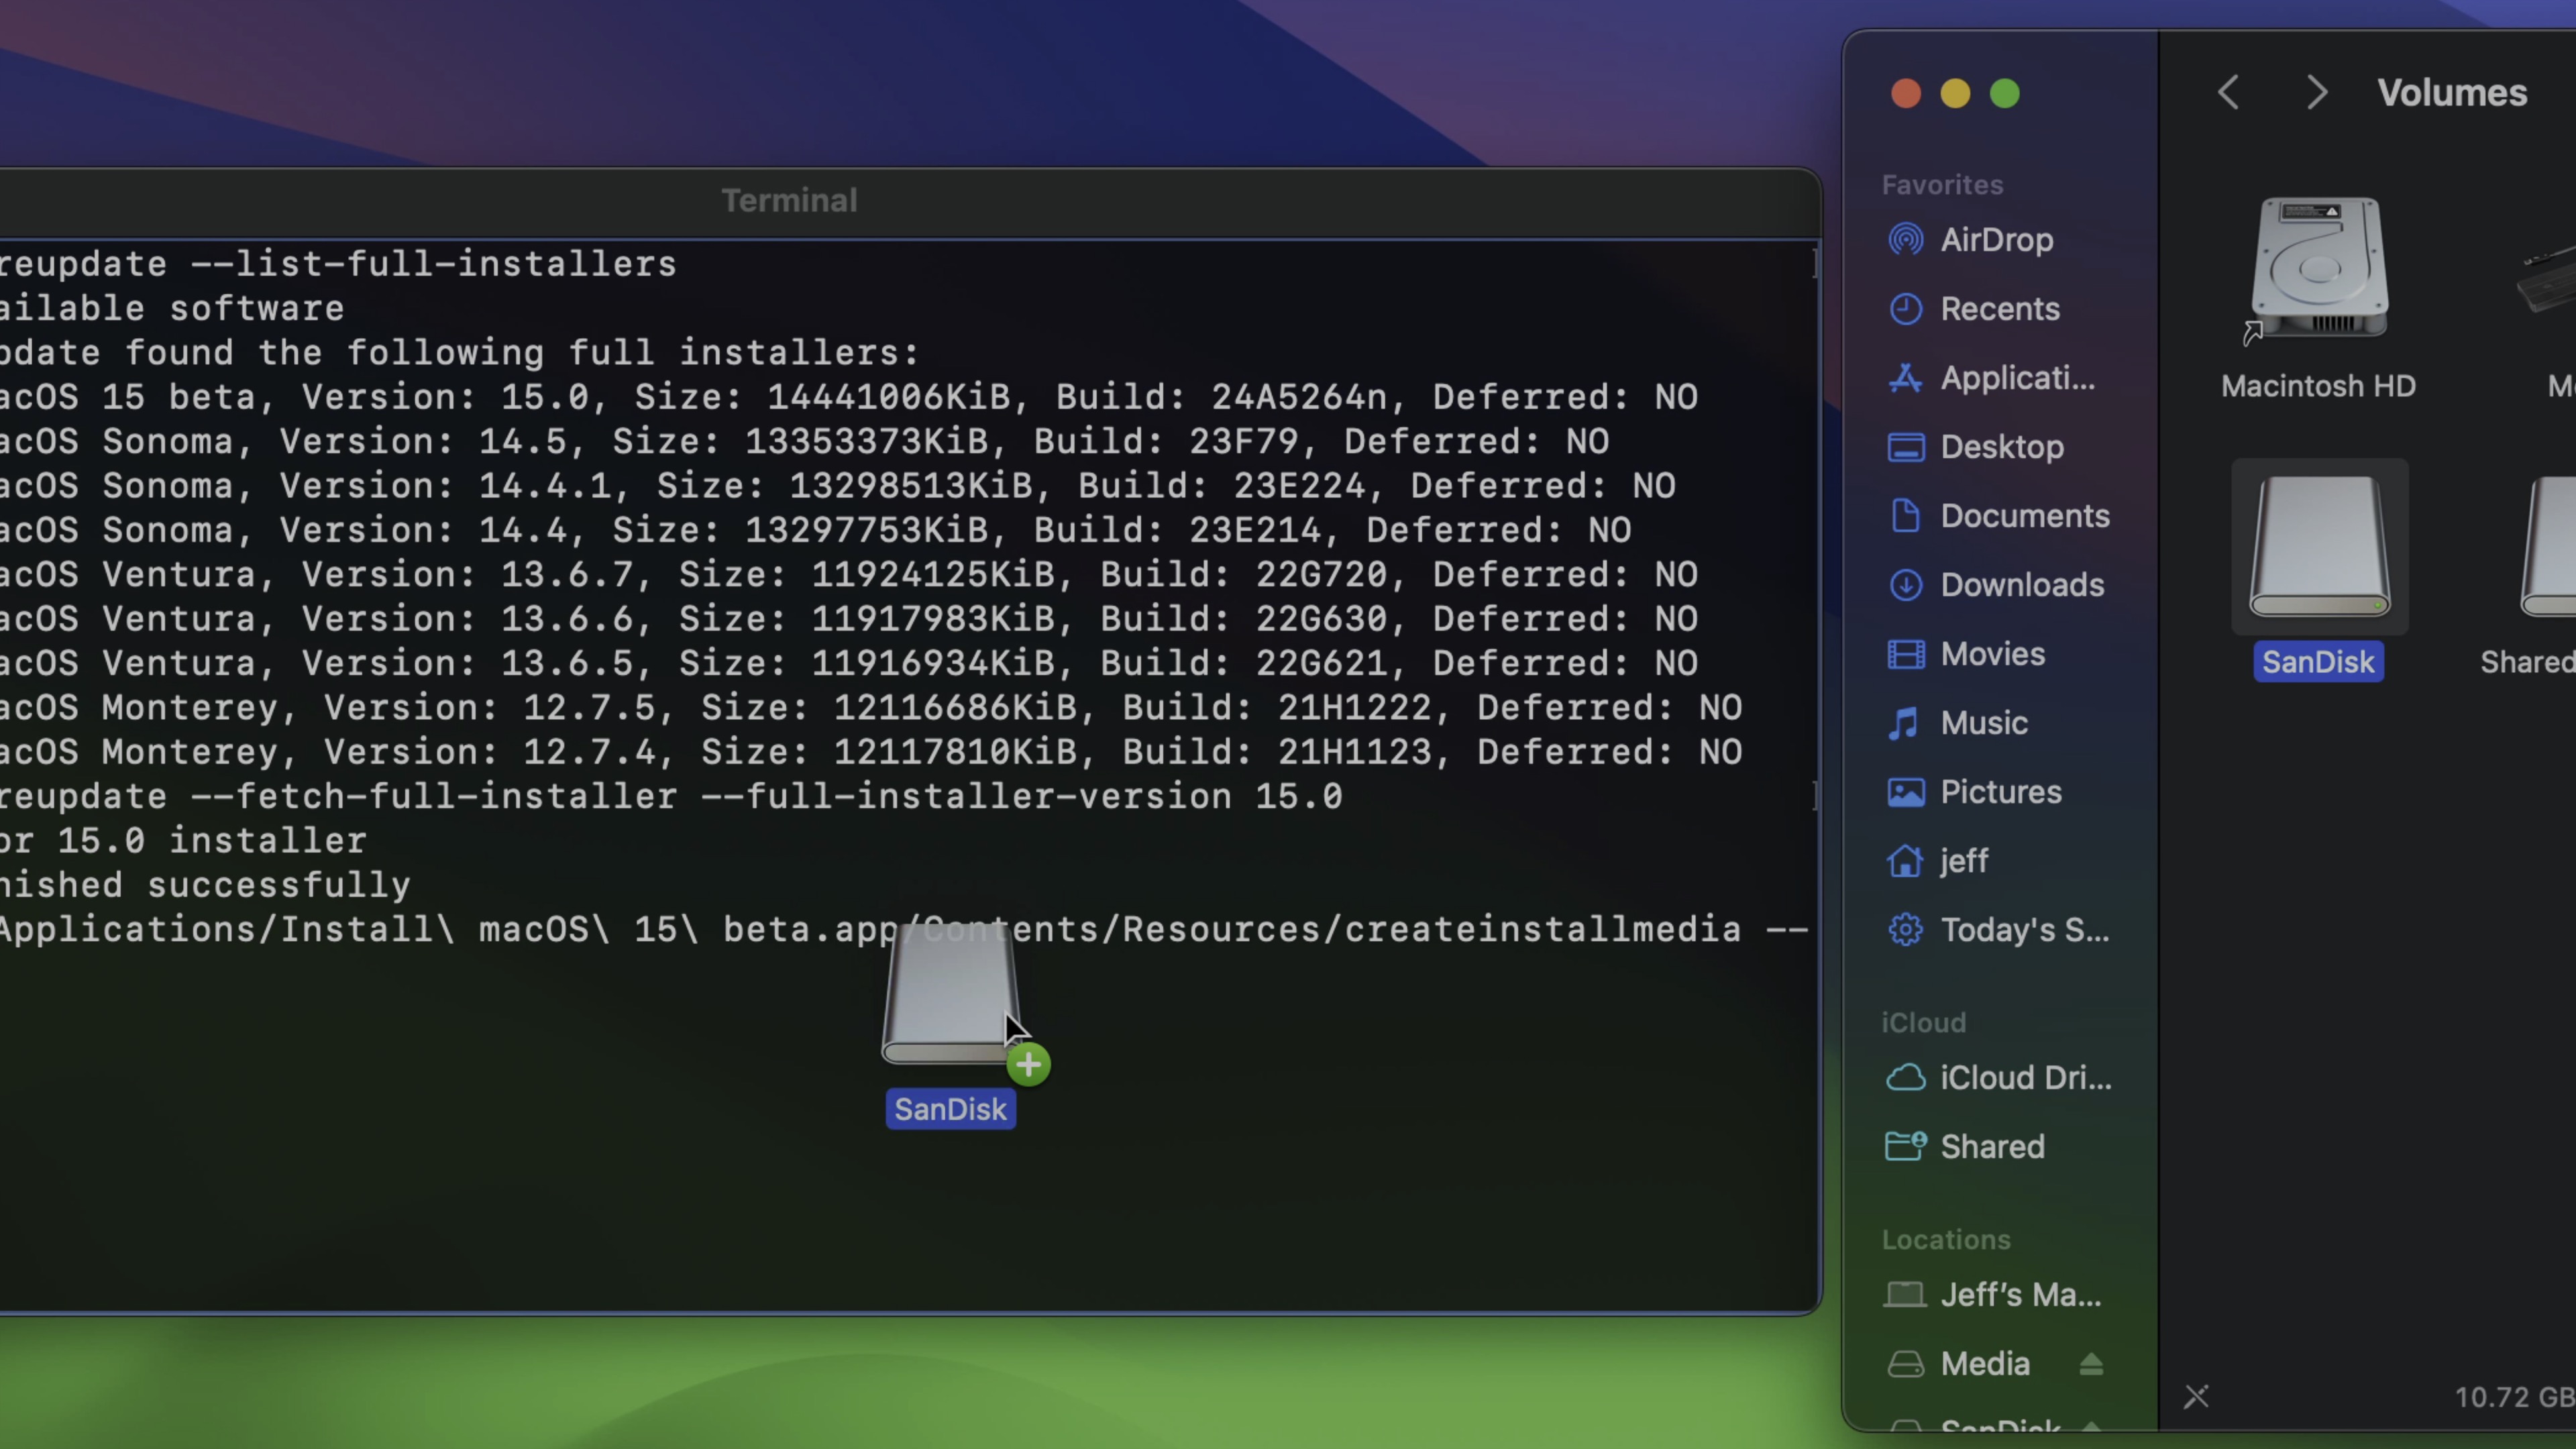Go forward using the navigation arrow

[2317, 92]
